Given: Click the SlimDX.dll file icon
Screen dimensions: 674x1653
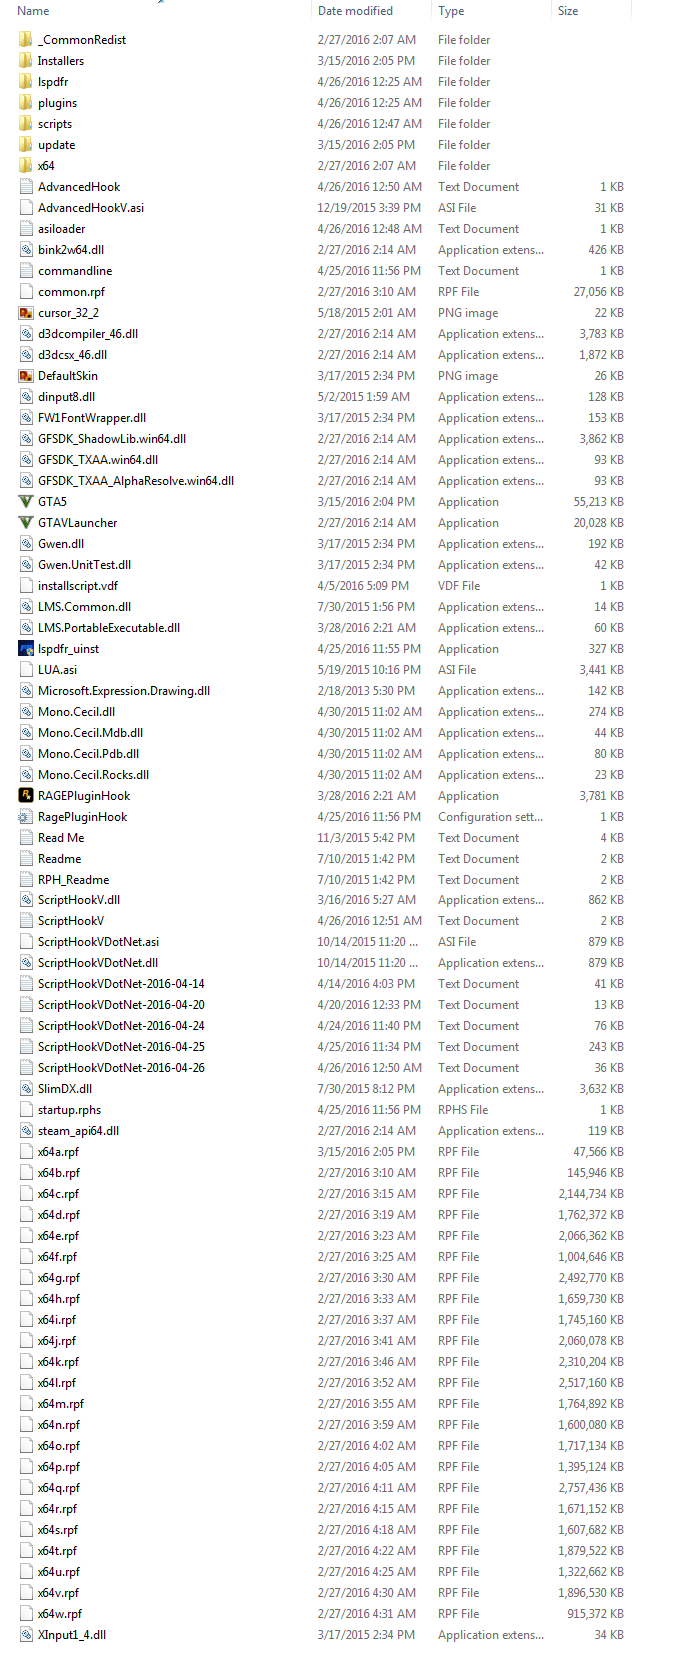Looking at the screenshot, I should tap(26, 1089).
